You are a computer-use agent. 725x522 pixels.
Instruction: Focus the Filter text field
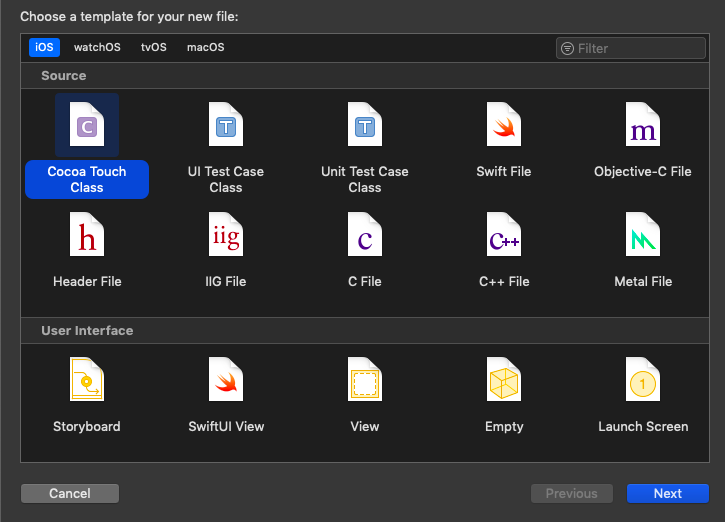pos(631,48)
